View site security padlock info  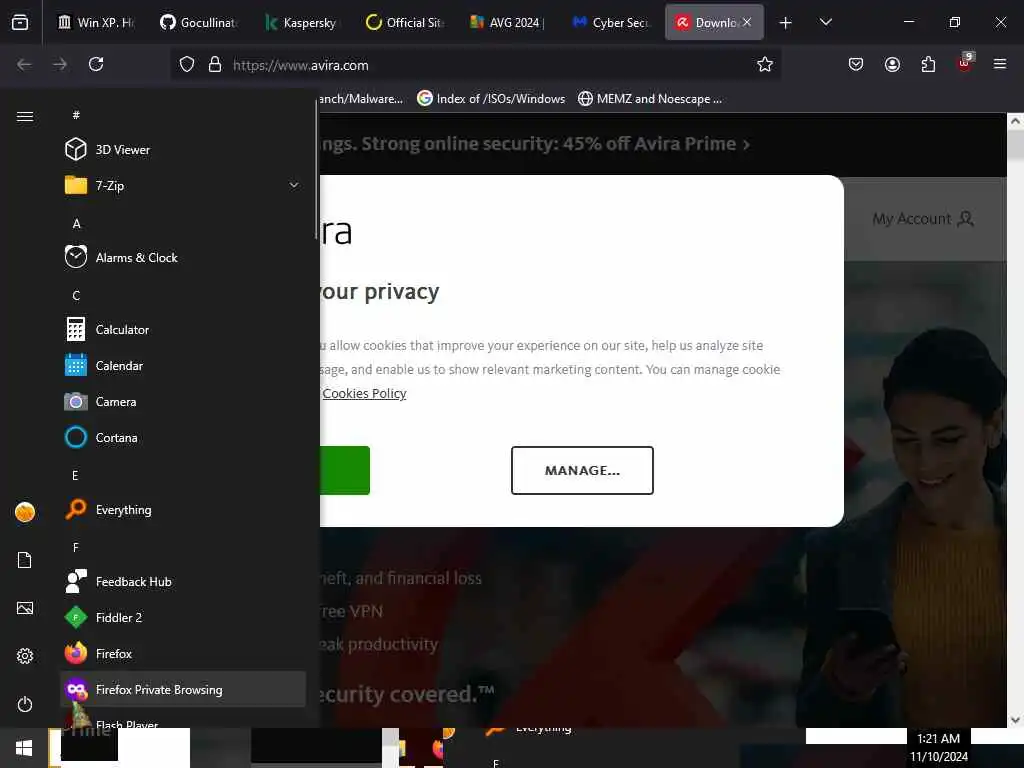click(x=215, y=65)
